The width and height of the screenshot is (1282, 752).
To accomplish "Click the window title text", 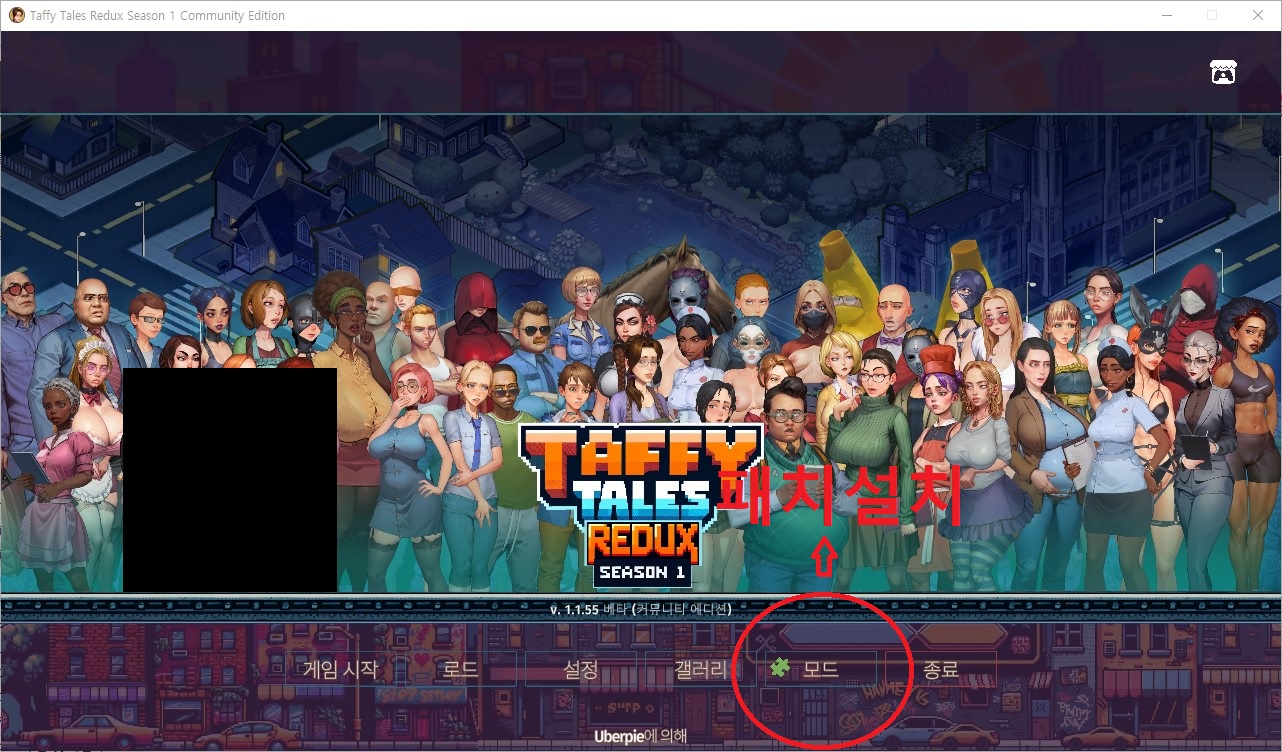I will [157, 15].
